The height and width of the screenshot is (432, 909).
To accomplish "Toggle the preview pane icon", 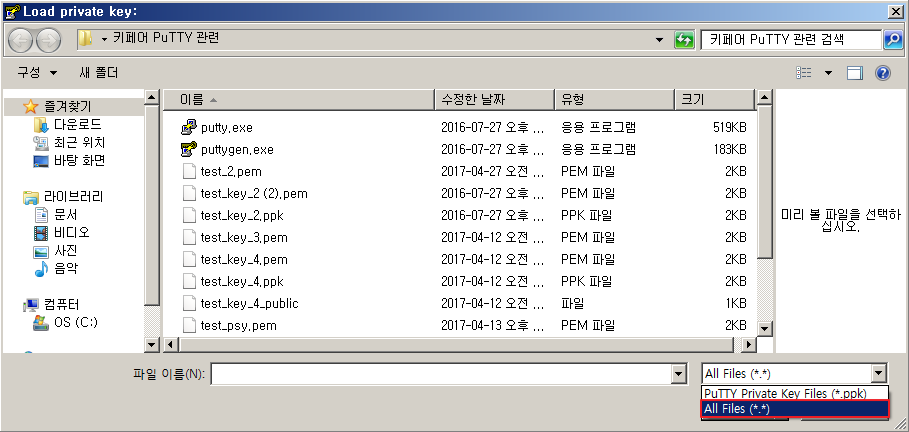I will click(855, 73).
